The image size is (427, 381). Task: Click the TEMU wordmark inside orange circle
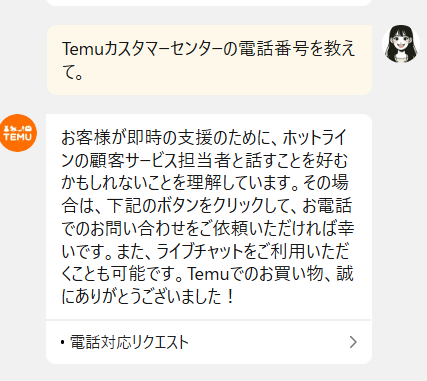point(18,137)
